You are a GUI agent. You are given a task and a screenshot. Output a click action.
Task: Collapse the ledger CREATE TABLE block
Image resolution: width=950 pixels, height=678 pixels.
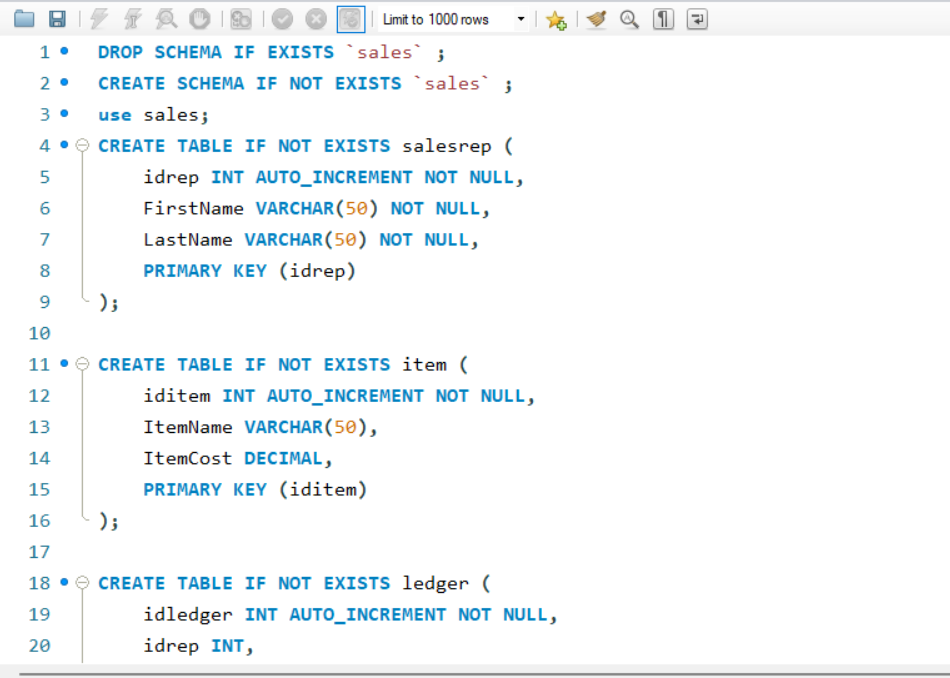pyautogui.click(x=82, y=583)
